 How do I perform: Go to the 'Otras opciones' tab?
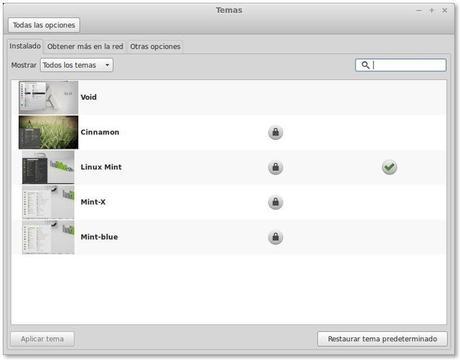pos(155,46)
